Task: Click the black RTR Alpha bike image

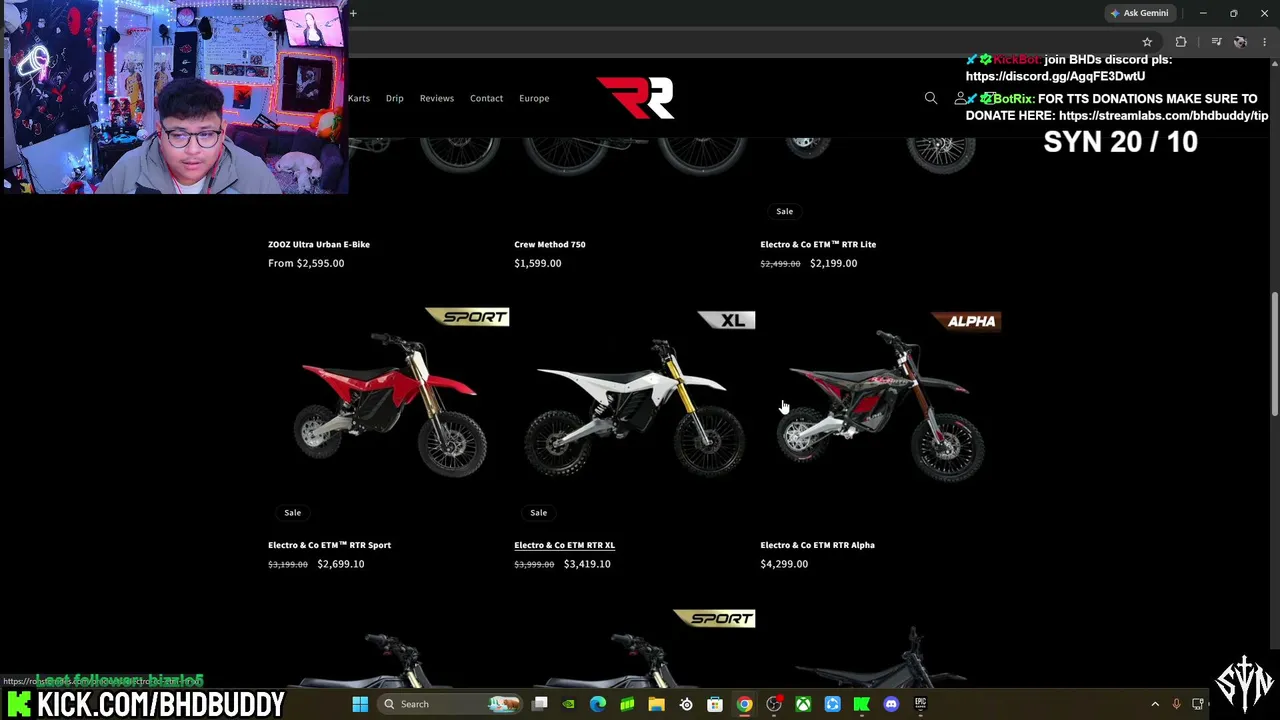Action: point(882,405)
